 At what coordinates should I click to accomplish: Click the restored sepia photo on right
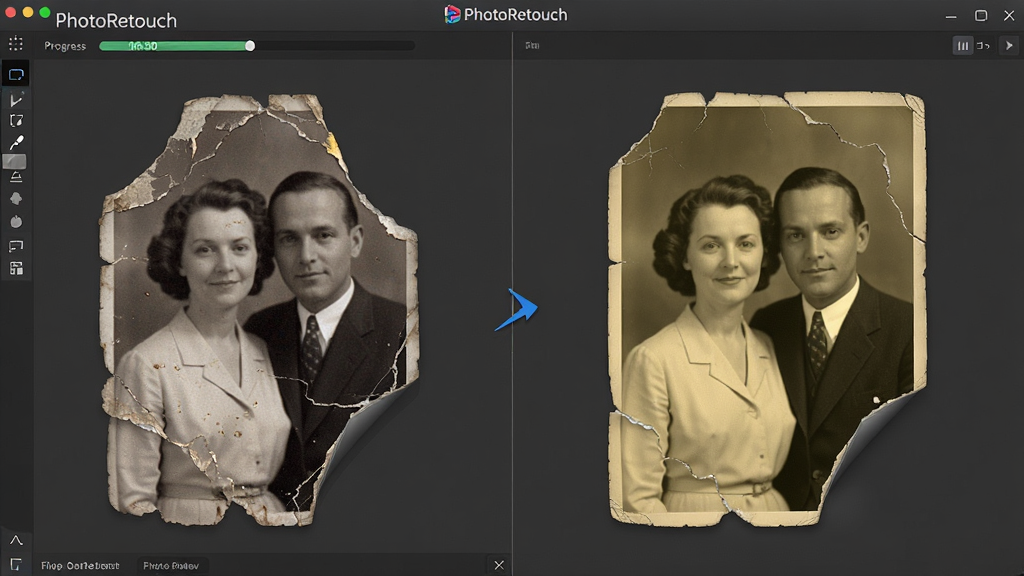pyautogui.click(x=767, y=308)
